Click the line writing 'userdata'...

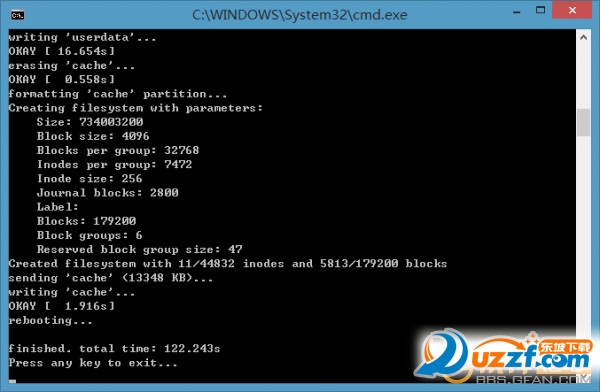coord(82,37)
